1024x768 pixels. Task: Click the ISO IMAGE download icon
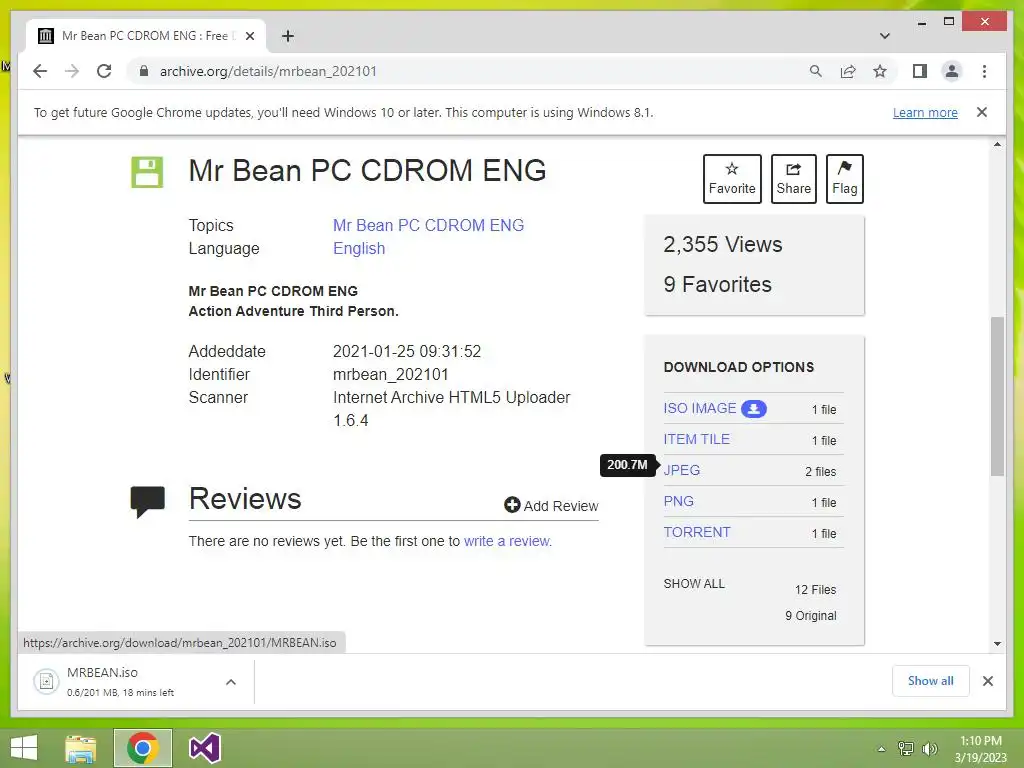(x=754, y=409)
